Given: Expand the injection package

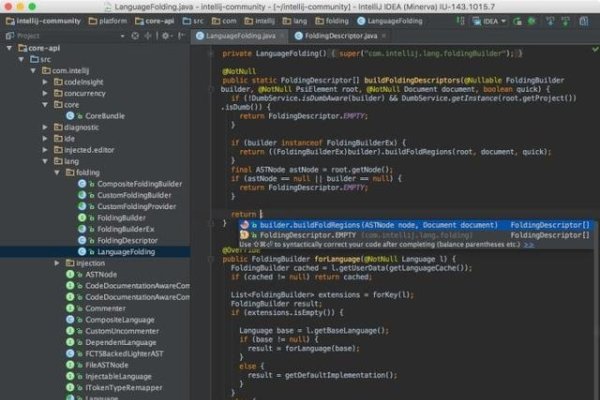Looking at the screenshot, I should [x=57, y=263].
